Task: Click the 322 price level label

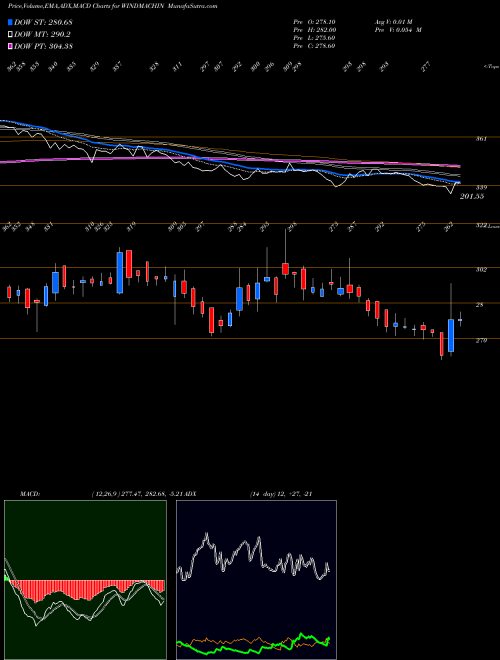Action: point(481,226)
